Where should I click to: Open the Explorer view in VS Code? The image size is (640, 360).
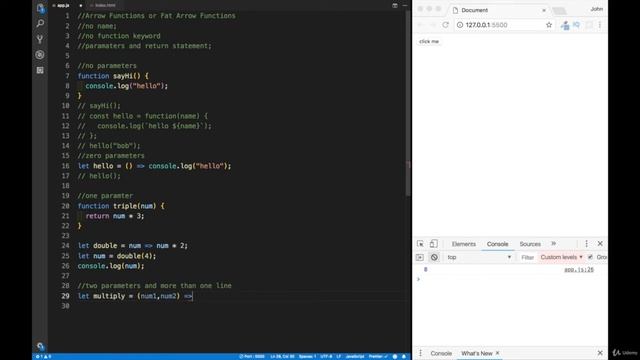(40, 8)
